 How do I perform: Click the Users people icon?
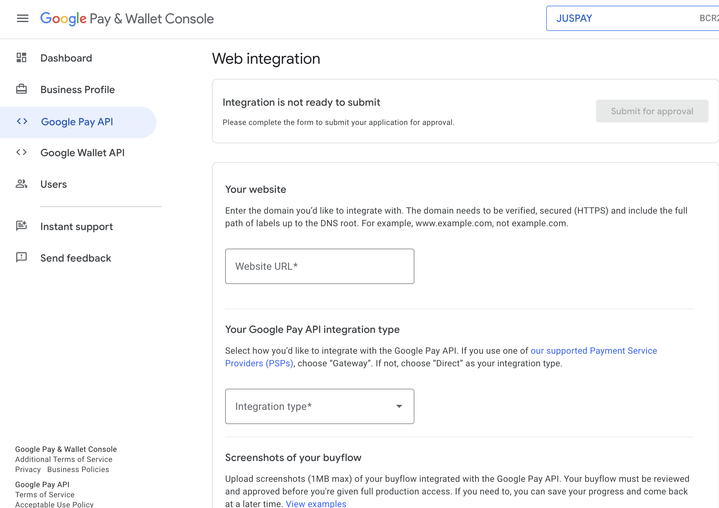[21, 184]
